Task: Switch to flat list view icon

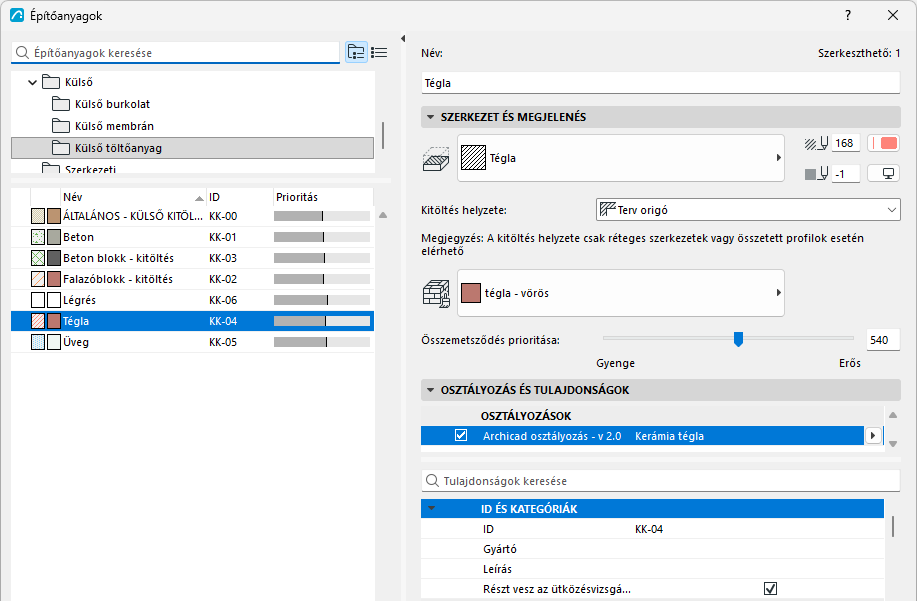Action: pos(379,53)
